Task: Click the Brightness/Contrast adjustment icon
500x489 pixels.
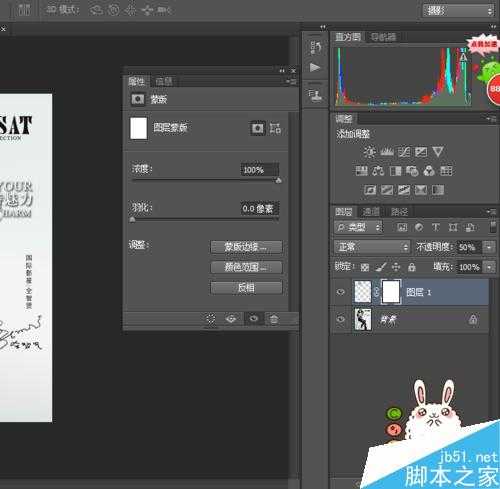Action: point(369,152)
